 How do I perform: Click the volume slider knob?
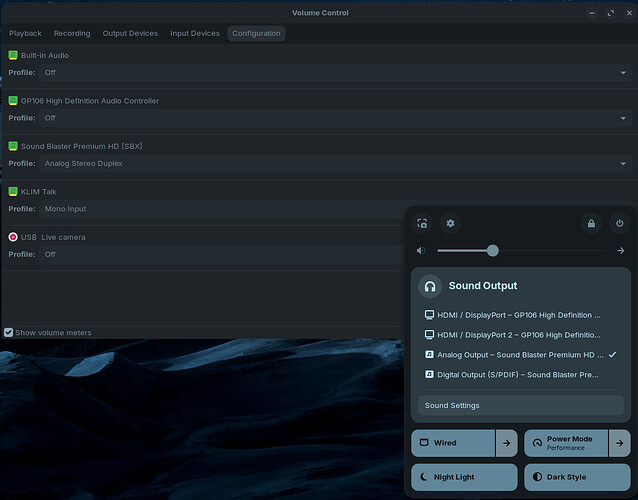pyautogui.click(x=493, y=251)
